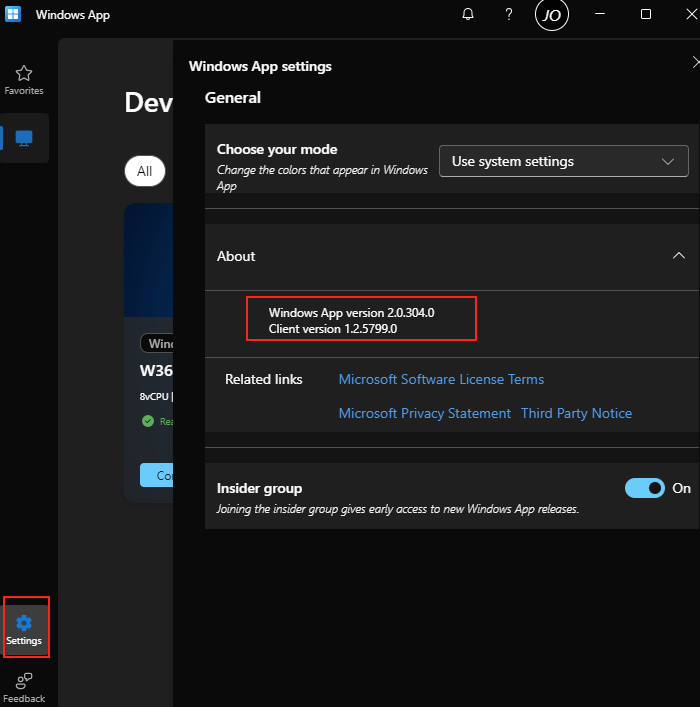700x707 pixels.
Task: Click the Windows App version 2.0.304.0 text
Action: [351, 312]
